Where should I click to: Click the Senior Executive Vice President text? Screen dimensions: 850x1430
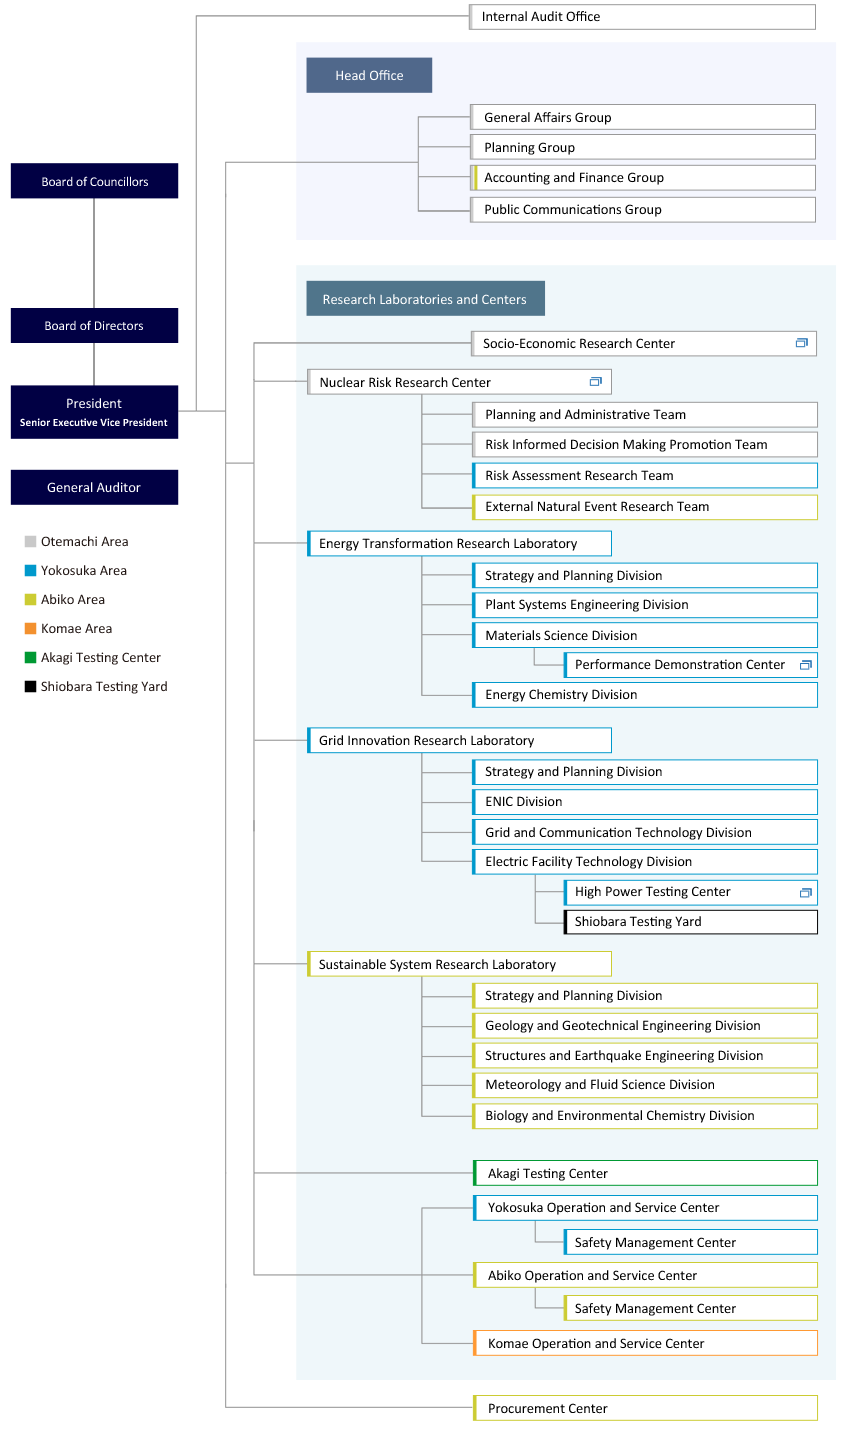pyautogui.click(x=94, y=423)
